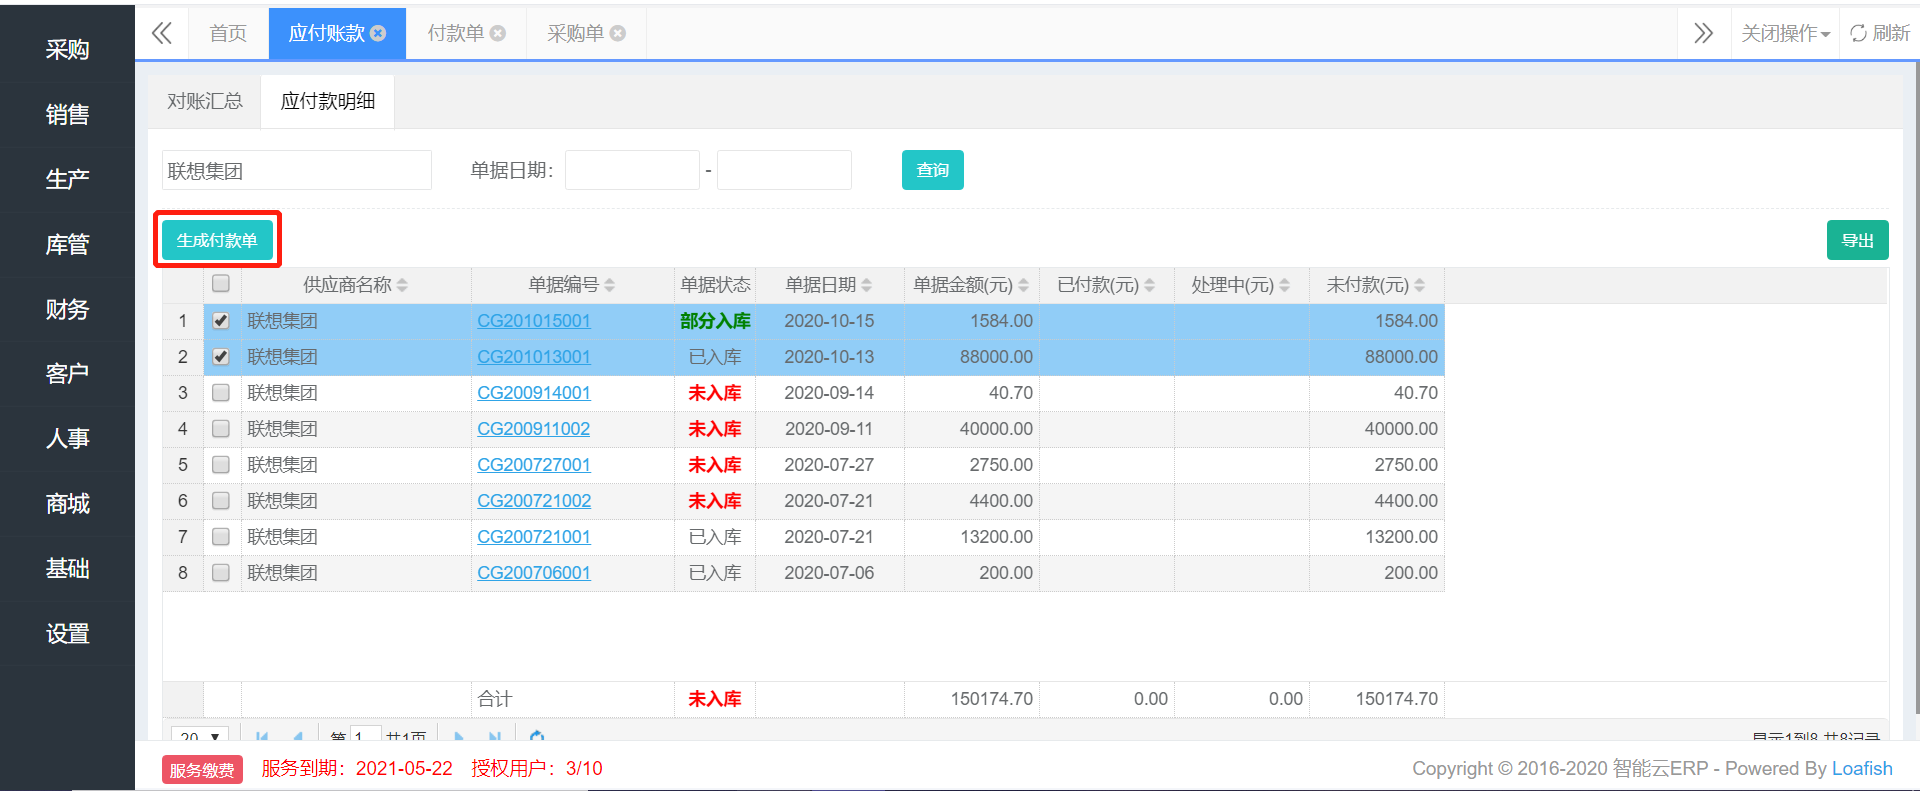Sort by 单据日期 using its sort arrows
The width and height of the screenshot is (1920, 791).
click(866, 285)
